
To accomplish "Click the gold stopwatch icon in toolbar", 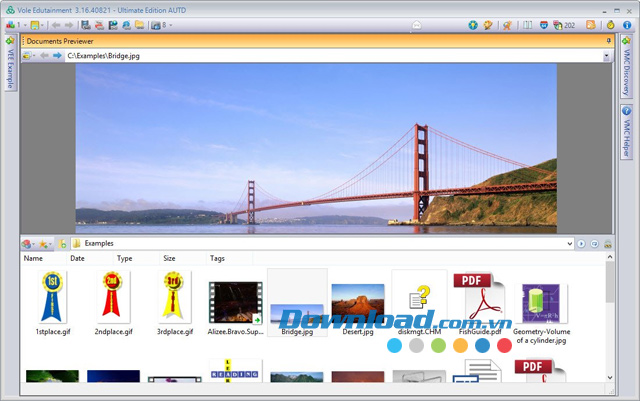I will click(611, 25).
